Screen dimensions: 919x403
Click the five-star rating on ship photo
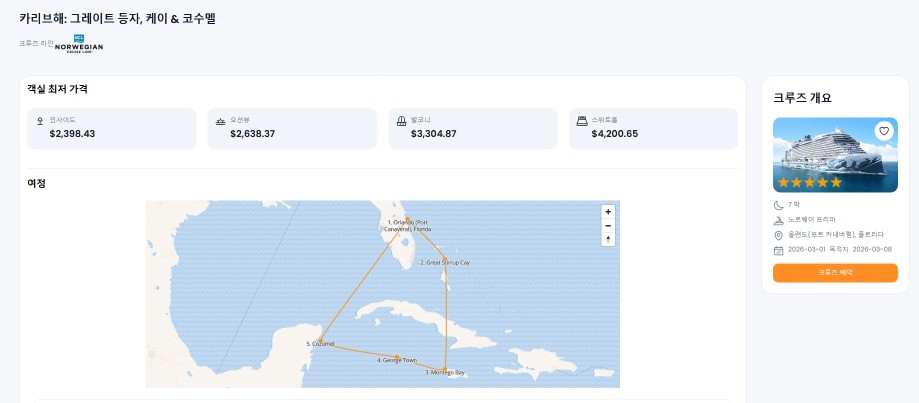pyautogui.click(x=810, y=183)
